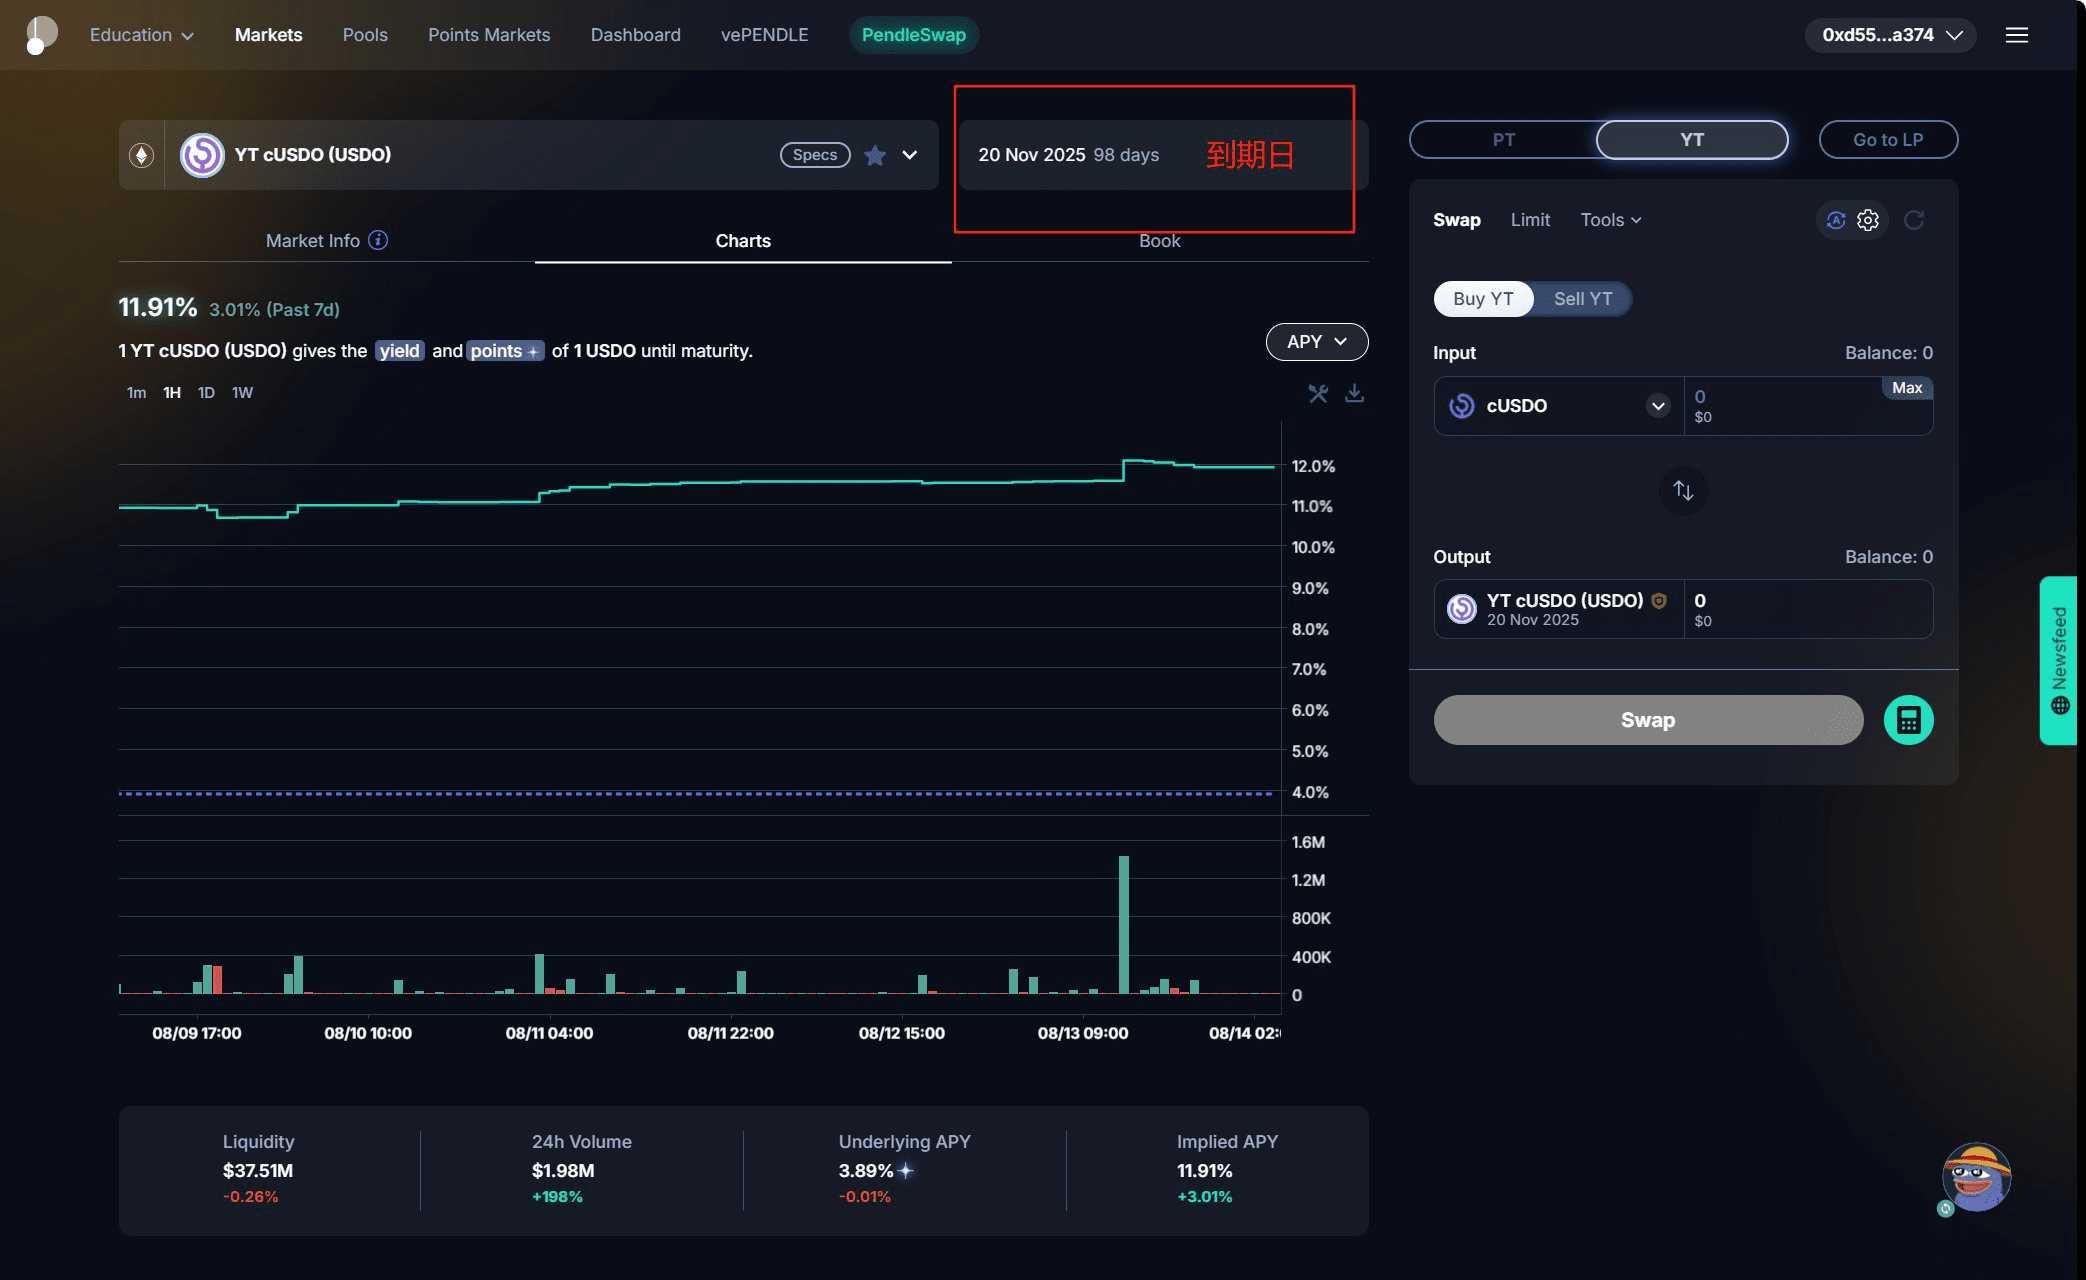Image resolution: width=2086 pixels, height=1280 pixels.
Task: Select the Swap tab
Action: pos(1456,220)
